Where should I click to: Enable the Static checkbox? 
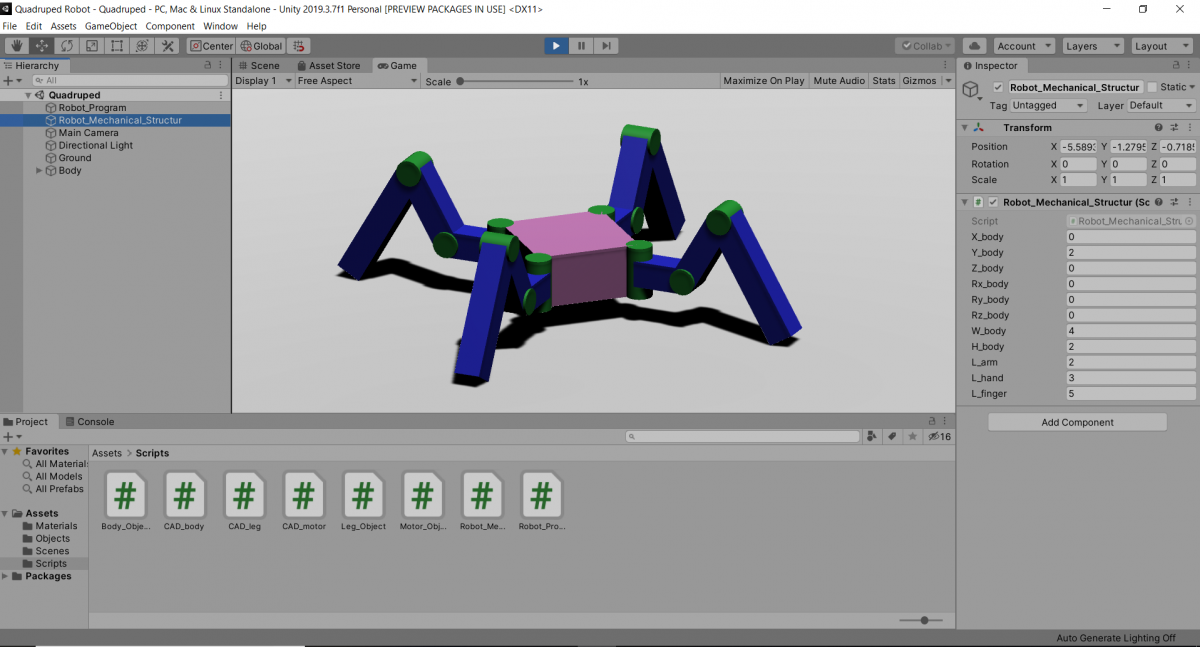(1152, 88)
